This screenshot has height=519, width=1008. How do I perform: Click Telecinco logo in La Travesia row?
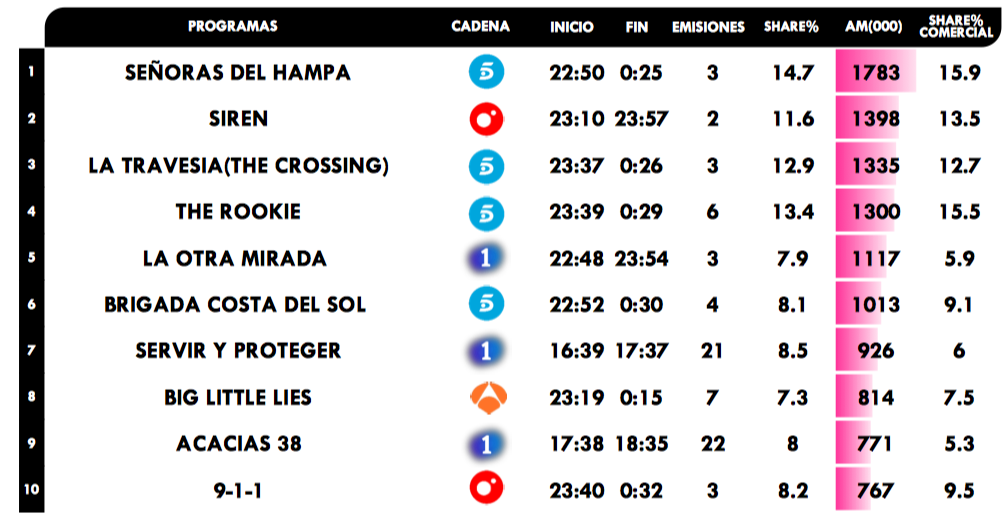[x=486, y=165]
